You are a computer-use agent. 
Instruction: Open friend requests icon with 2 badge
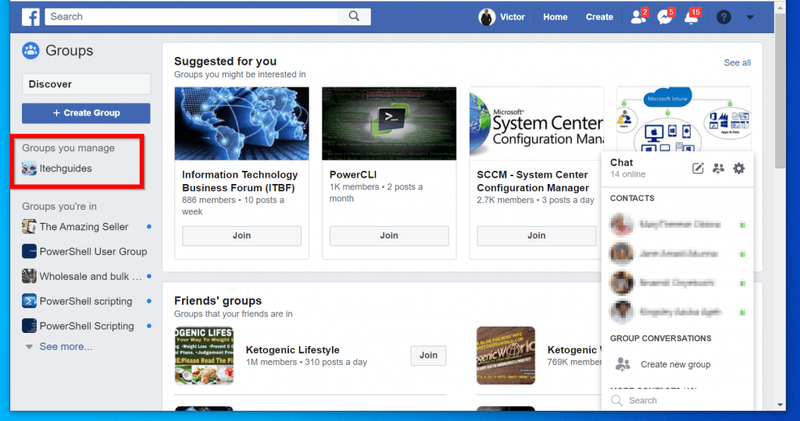pos(638,17)
